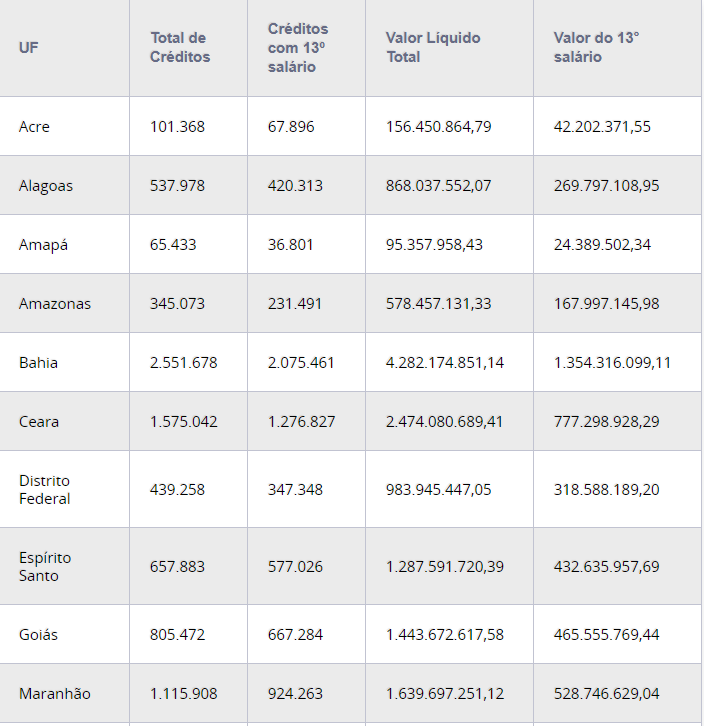Click the Bahia state cell

point(38,363)
